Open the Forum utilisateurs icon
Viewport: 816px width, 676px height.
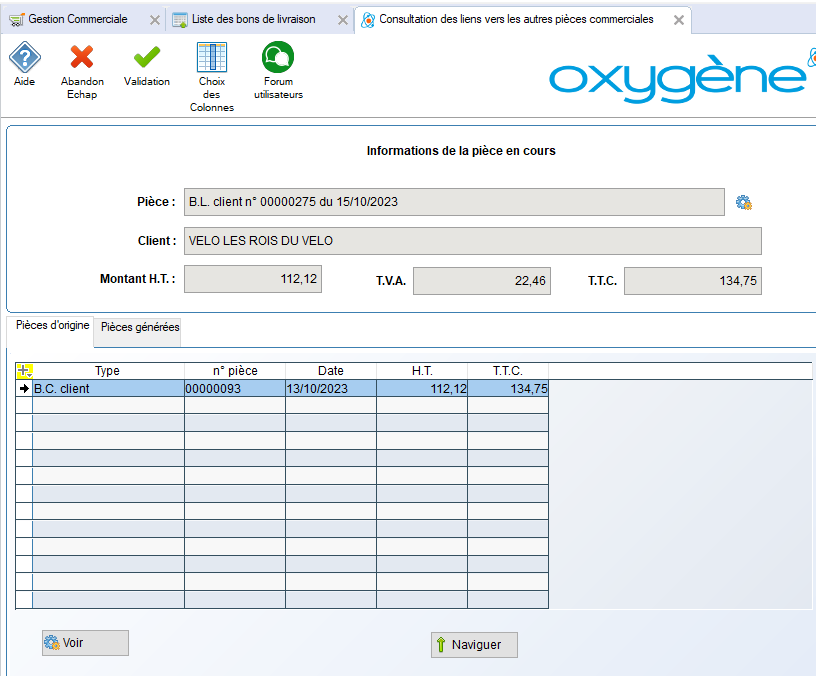pyautogui.click(x=277, y=58)
